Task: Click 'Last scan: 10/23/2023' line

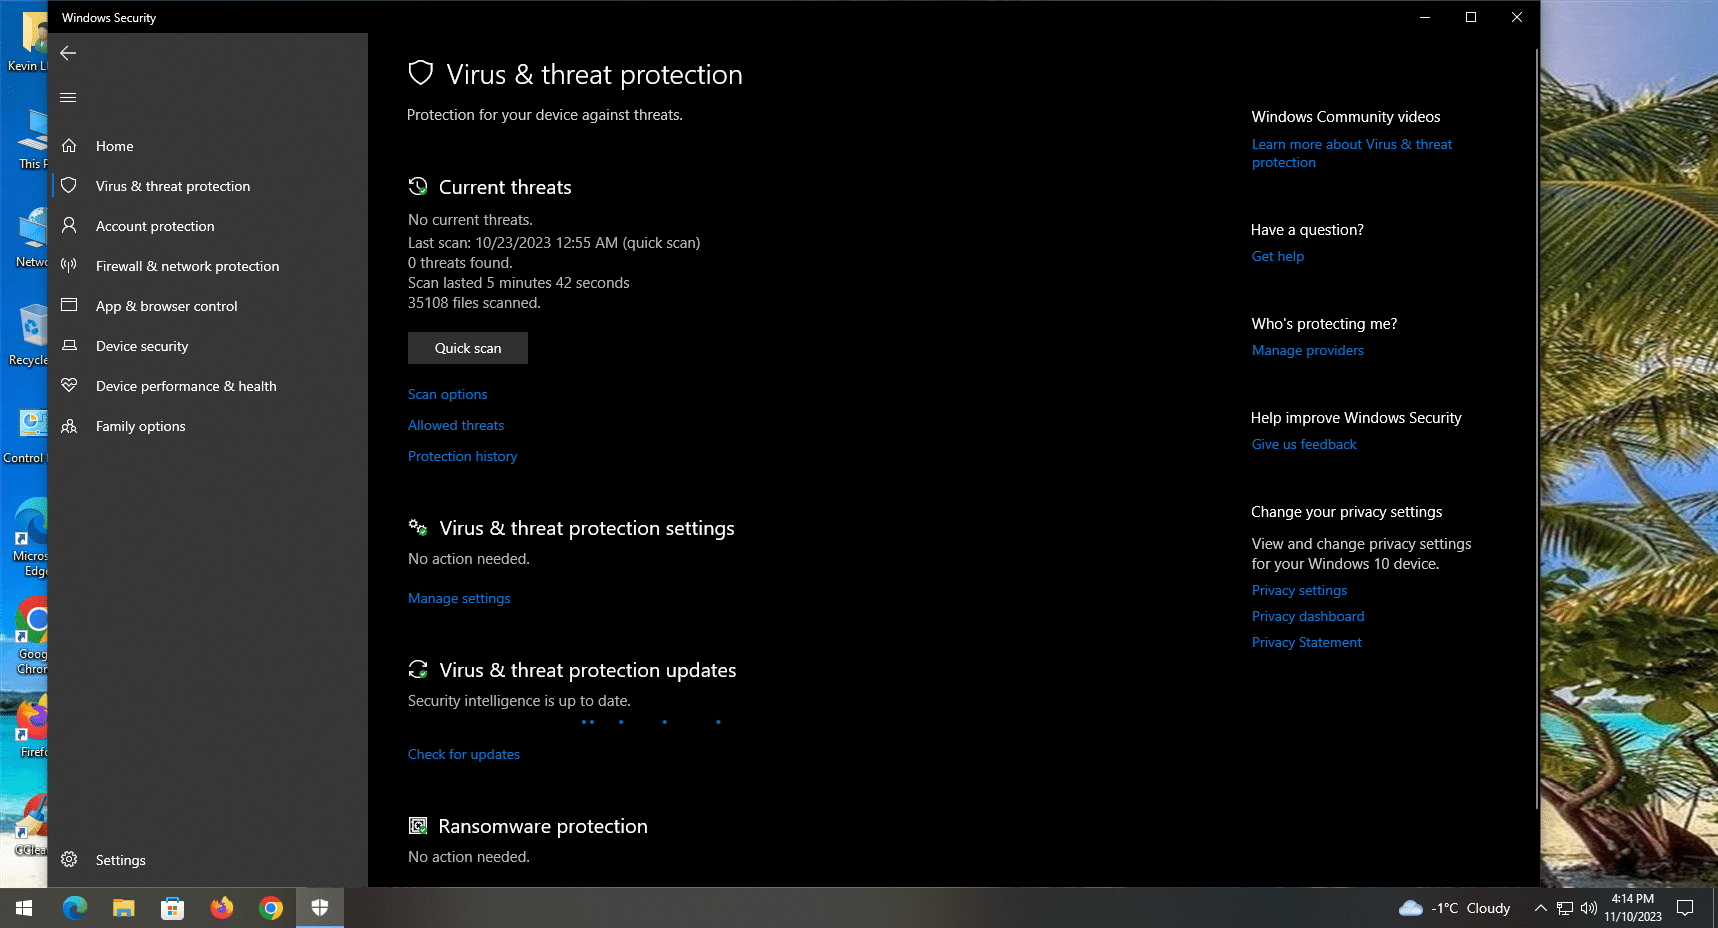Action: tap(554, 243)
